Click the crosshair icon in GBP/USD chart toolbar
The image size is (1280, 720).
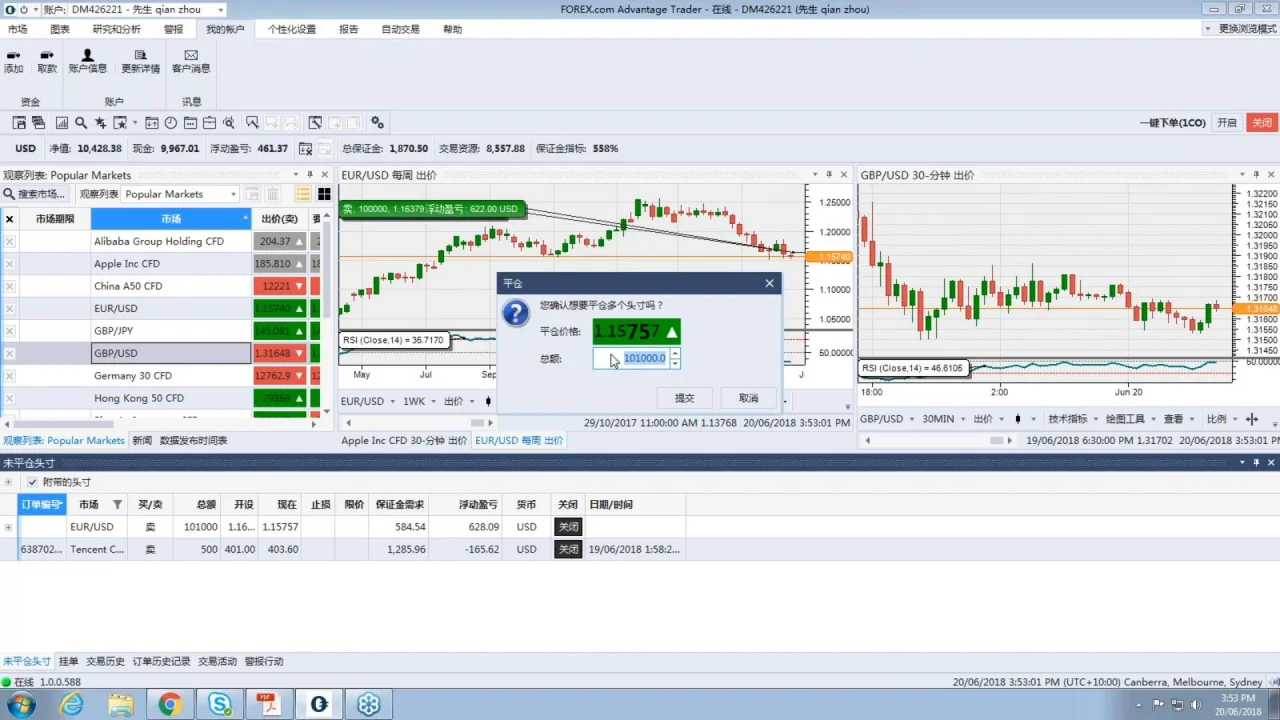click(1252, 419)
